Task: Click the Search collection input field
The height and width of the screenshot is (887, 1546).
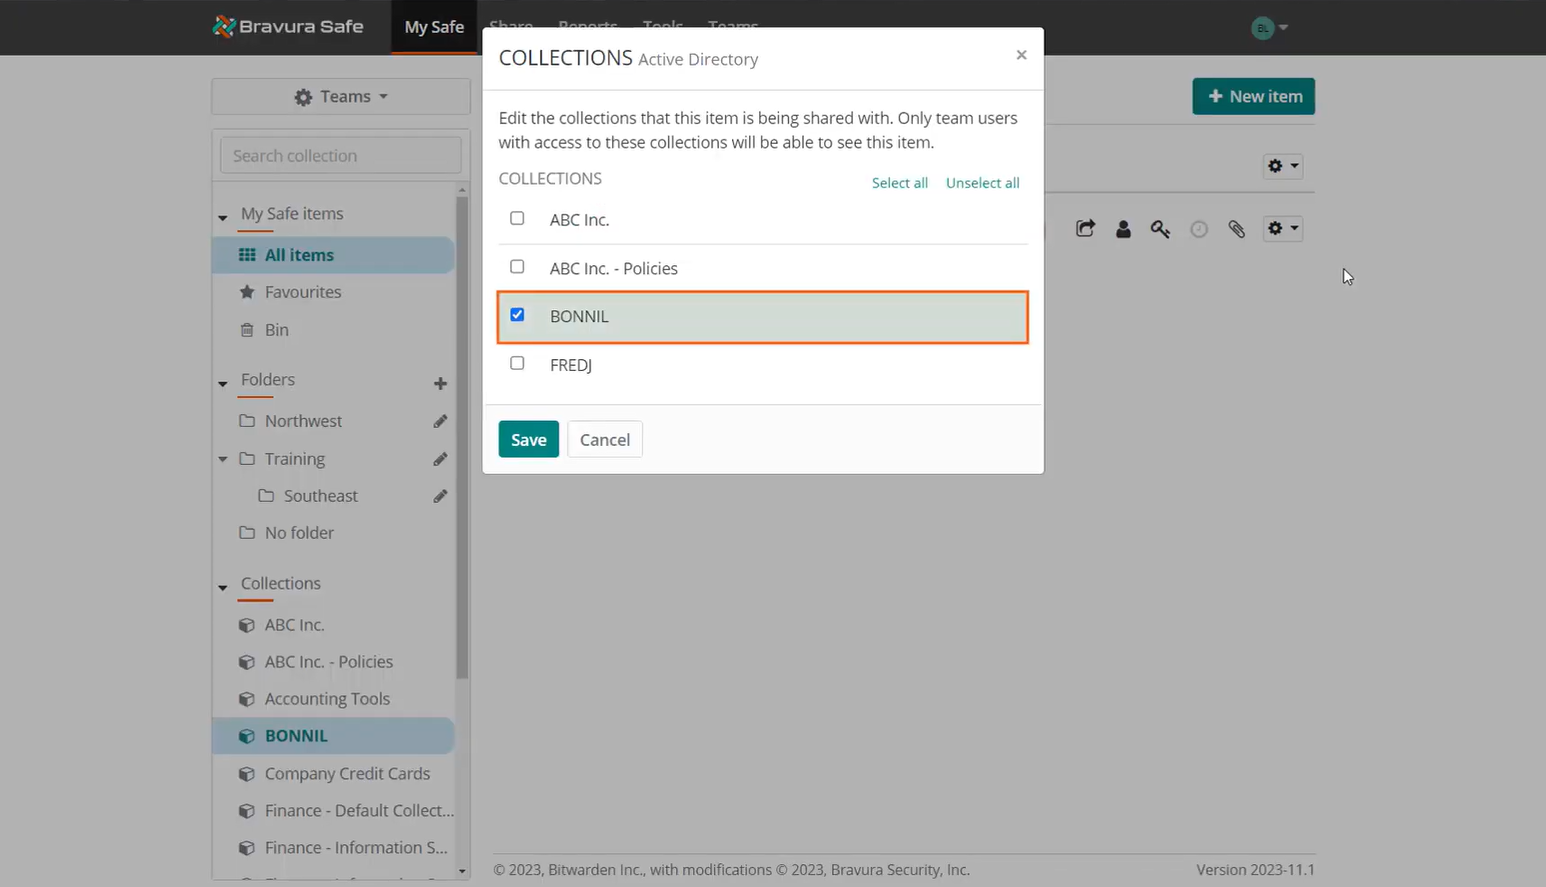Action: tap(341, 155)
